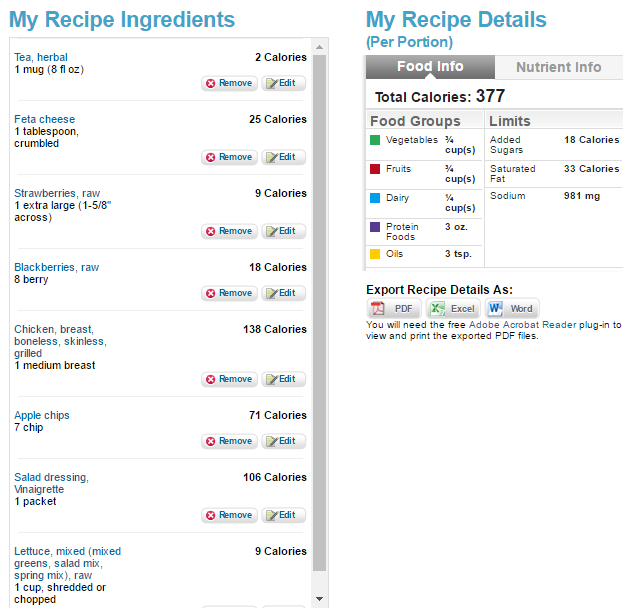Export recipe details to Excel
Screen dimensions: 623x608
pyautogui.click(x=453, y=309)
